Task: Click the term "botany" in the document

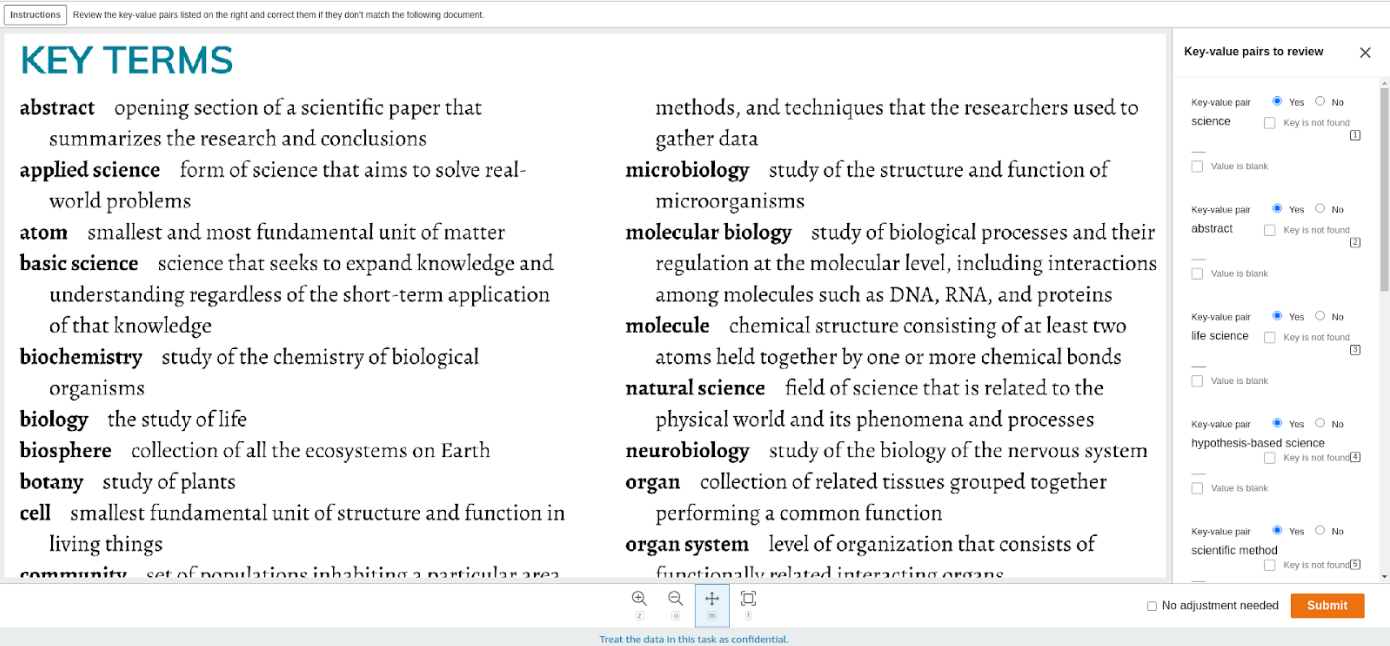Action: [x=51, y=482]
